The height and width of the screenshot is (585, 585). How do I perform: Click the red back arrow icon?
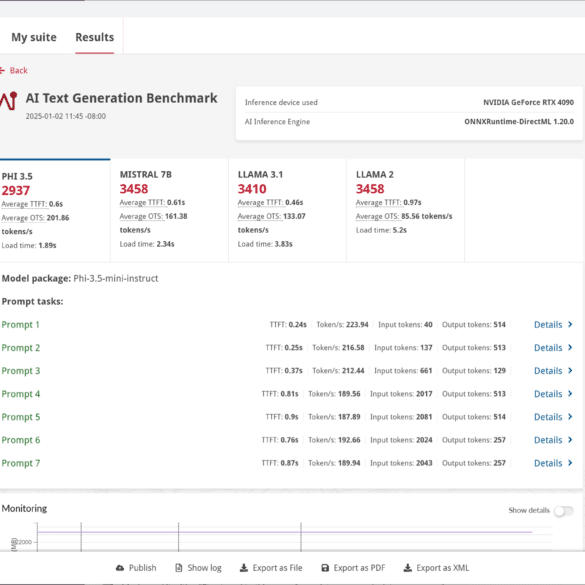coord(3,71)
